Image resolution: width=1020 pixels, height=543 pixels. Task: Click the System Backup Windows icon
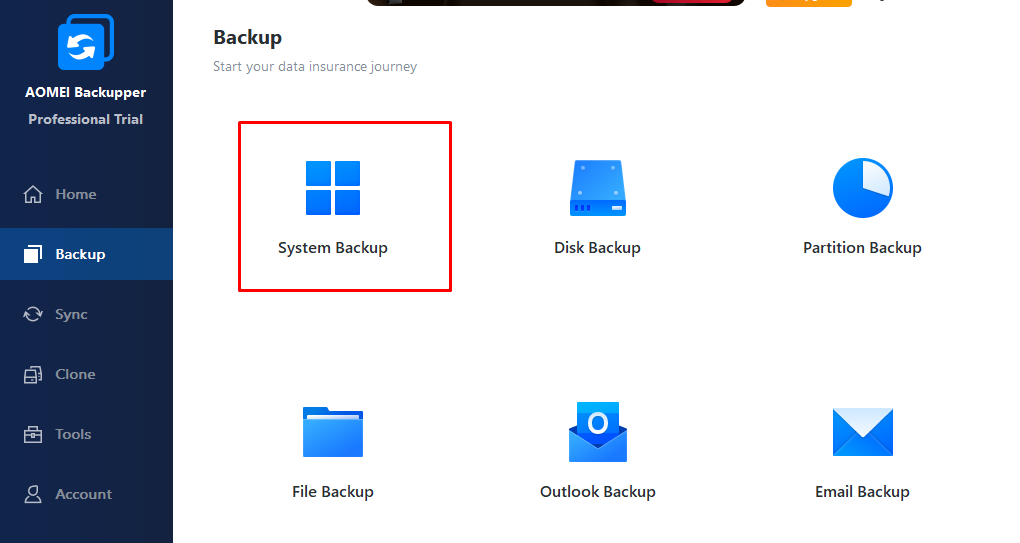tap(333, 188)
